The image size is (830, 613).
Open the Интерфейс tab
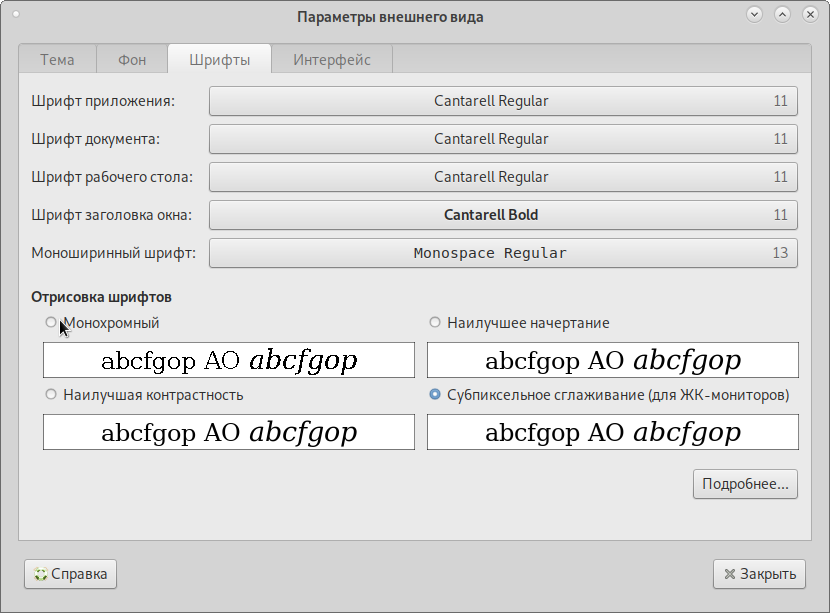tap(331, 60)
